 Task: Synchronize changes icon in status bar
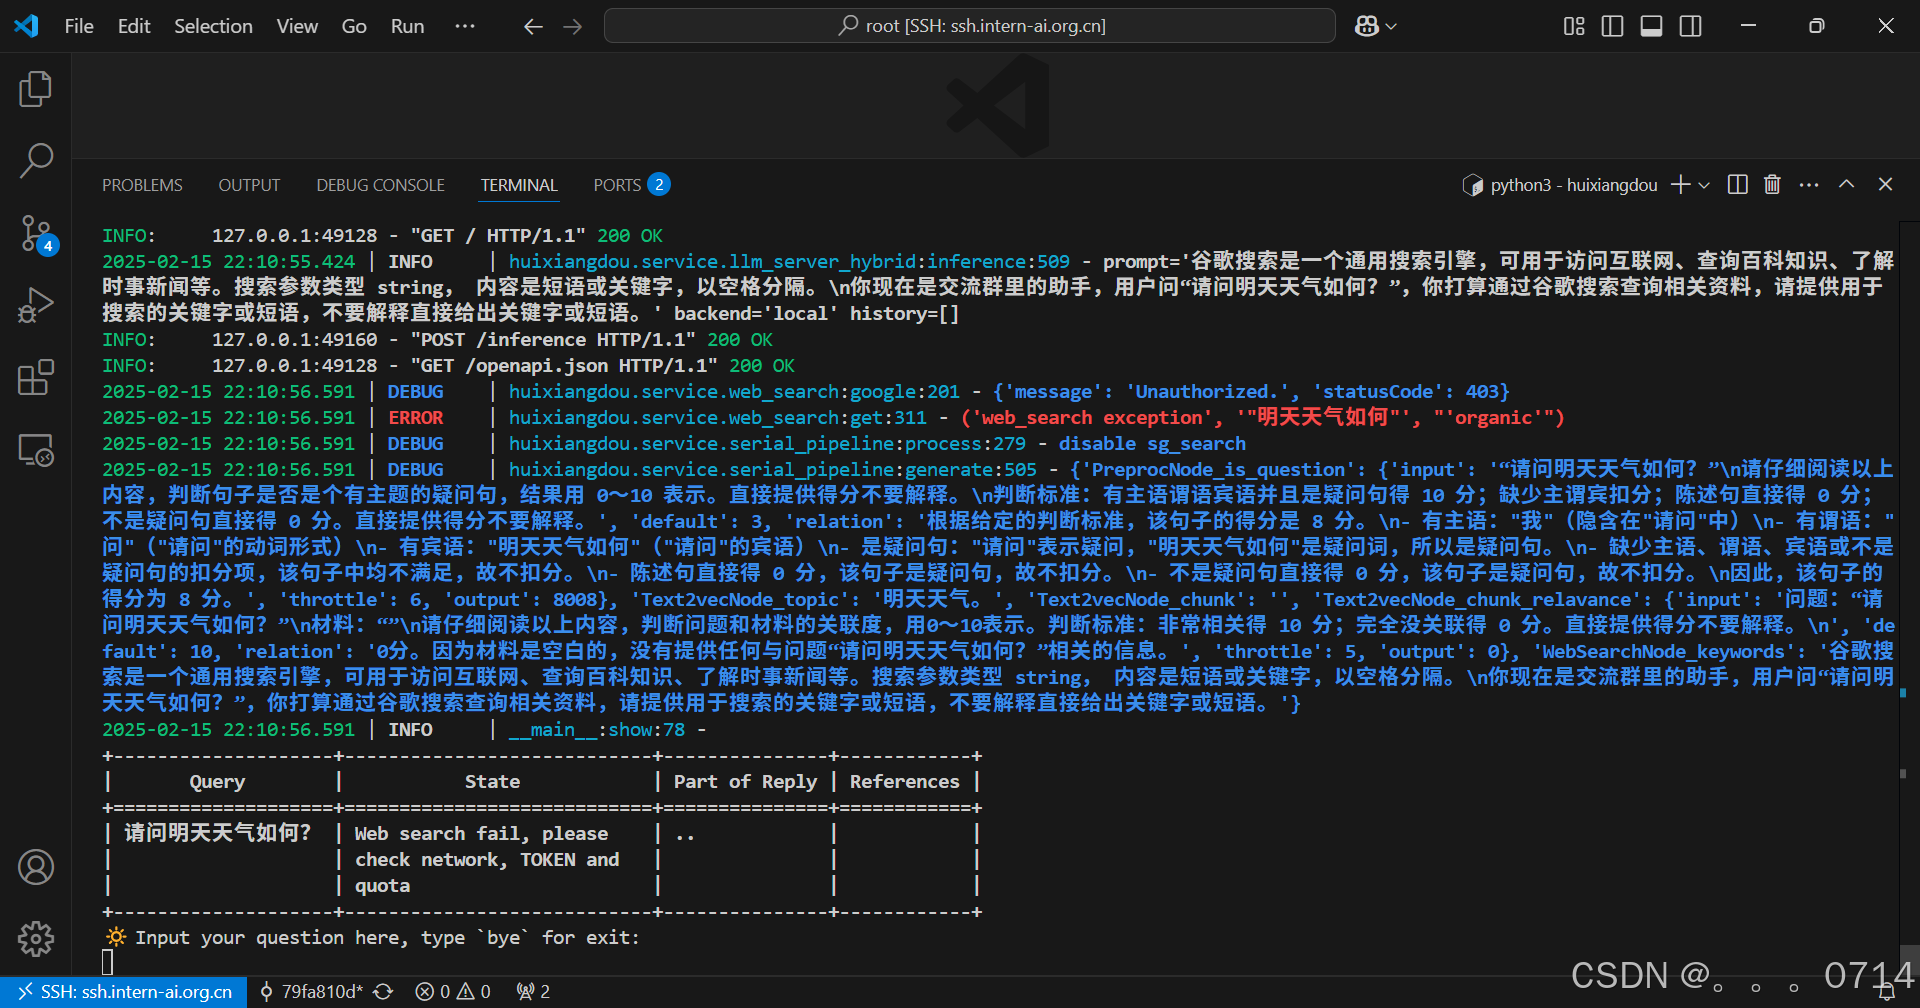383,992
